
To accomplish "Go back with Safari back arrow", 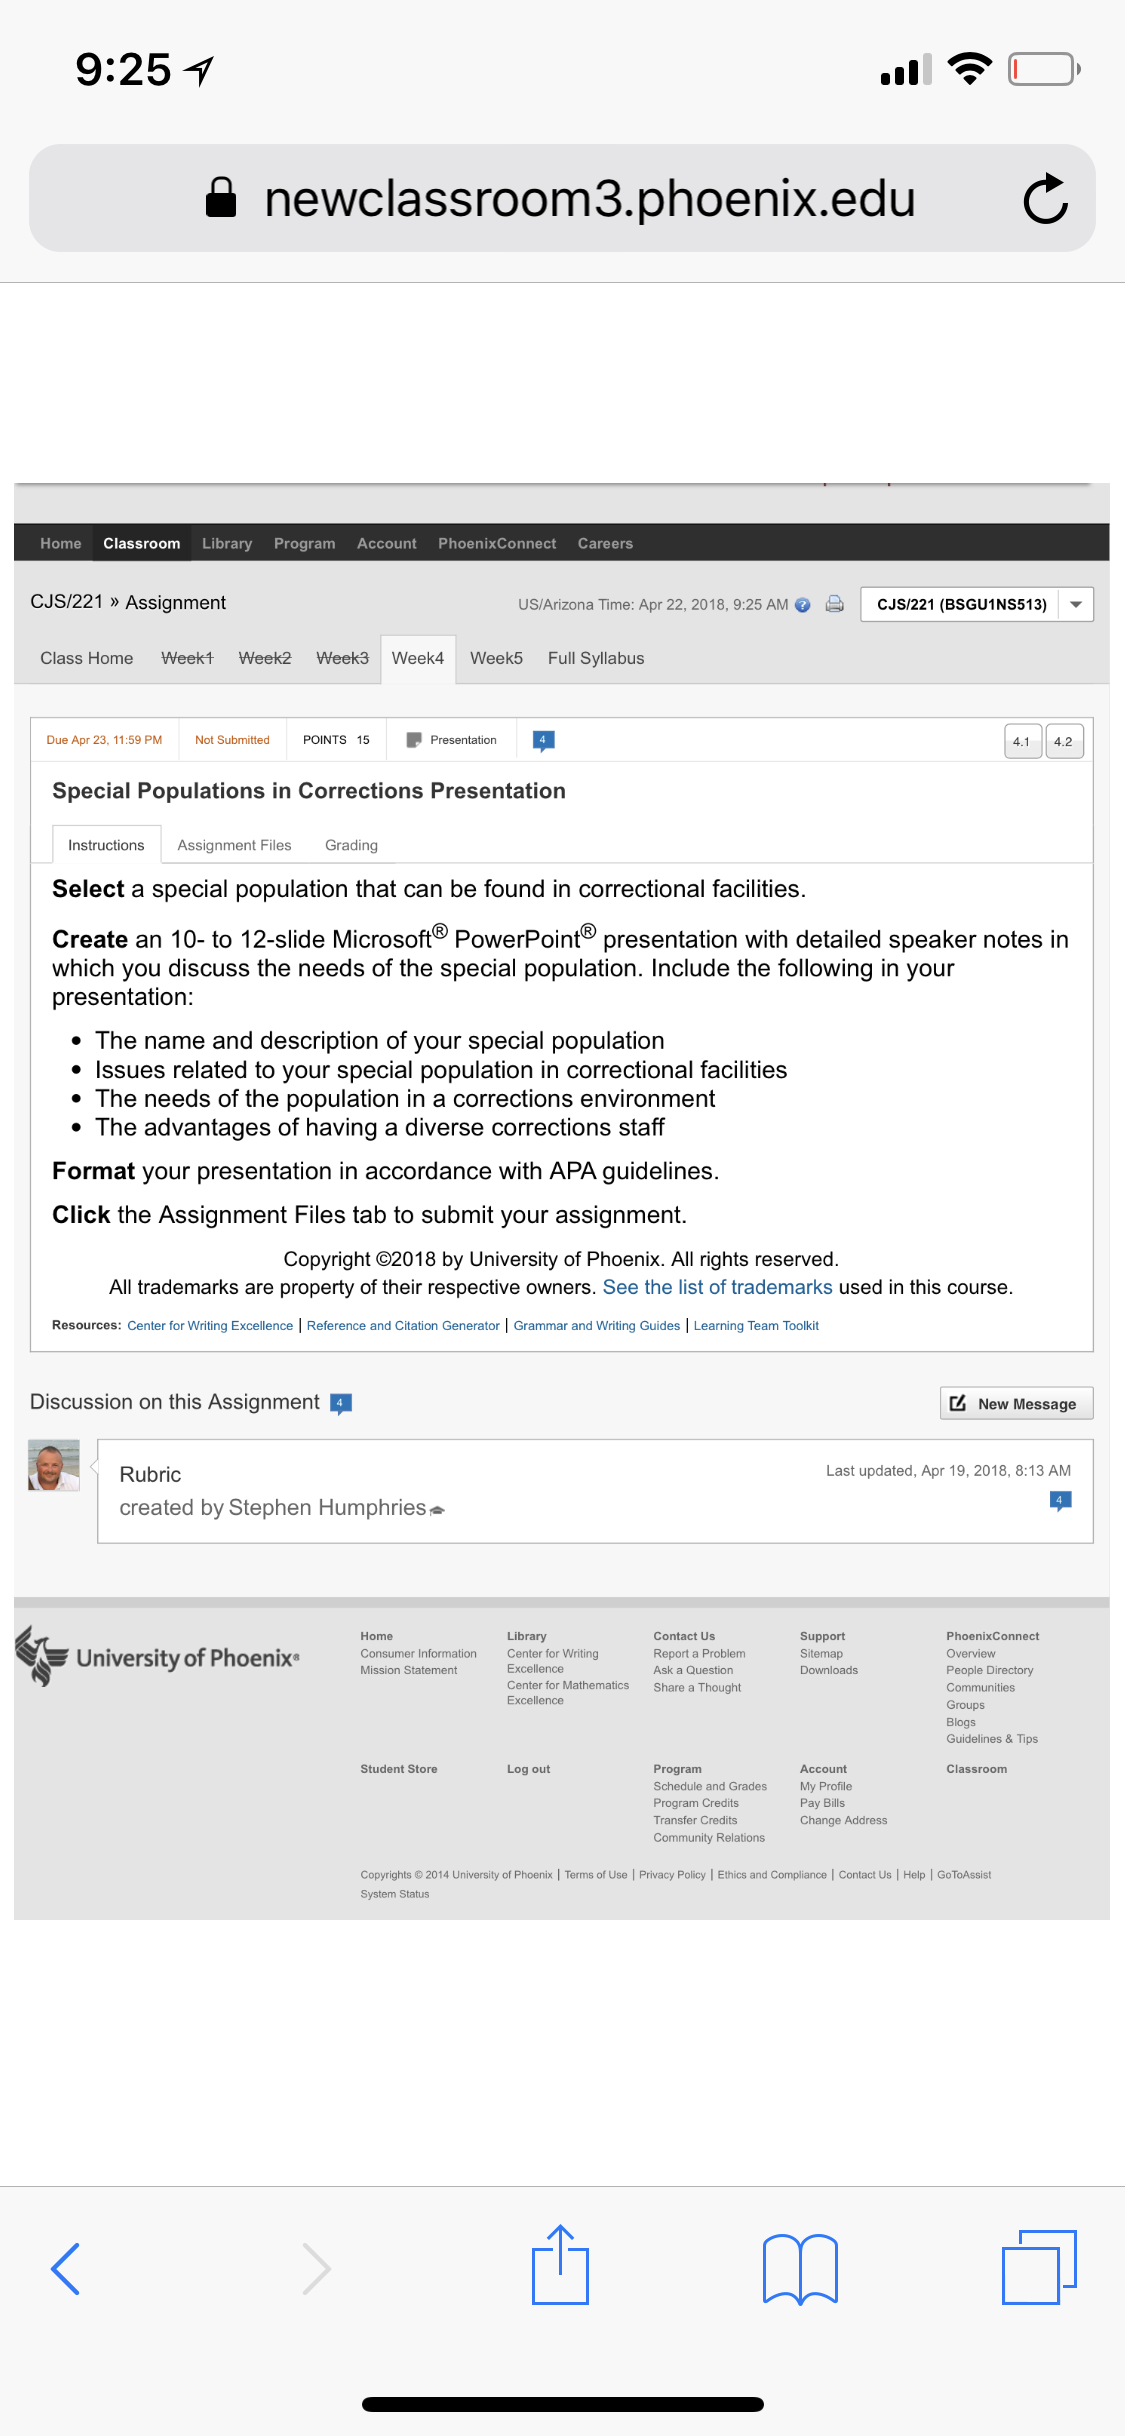I will click(66, 2268).
